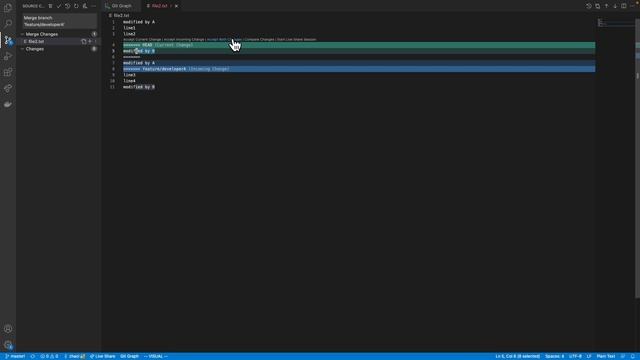Stage file2.txt with the plus icon
The image size is (640, 360).
click(x=90, y=42)
